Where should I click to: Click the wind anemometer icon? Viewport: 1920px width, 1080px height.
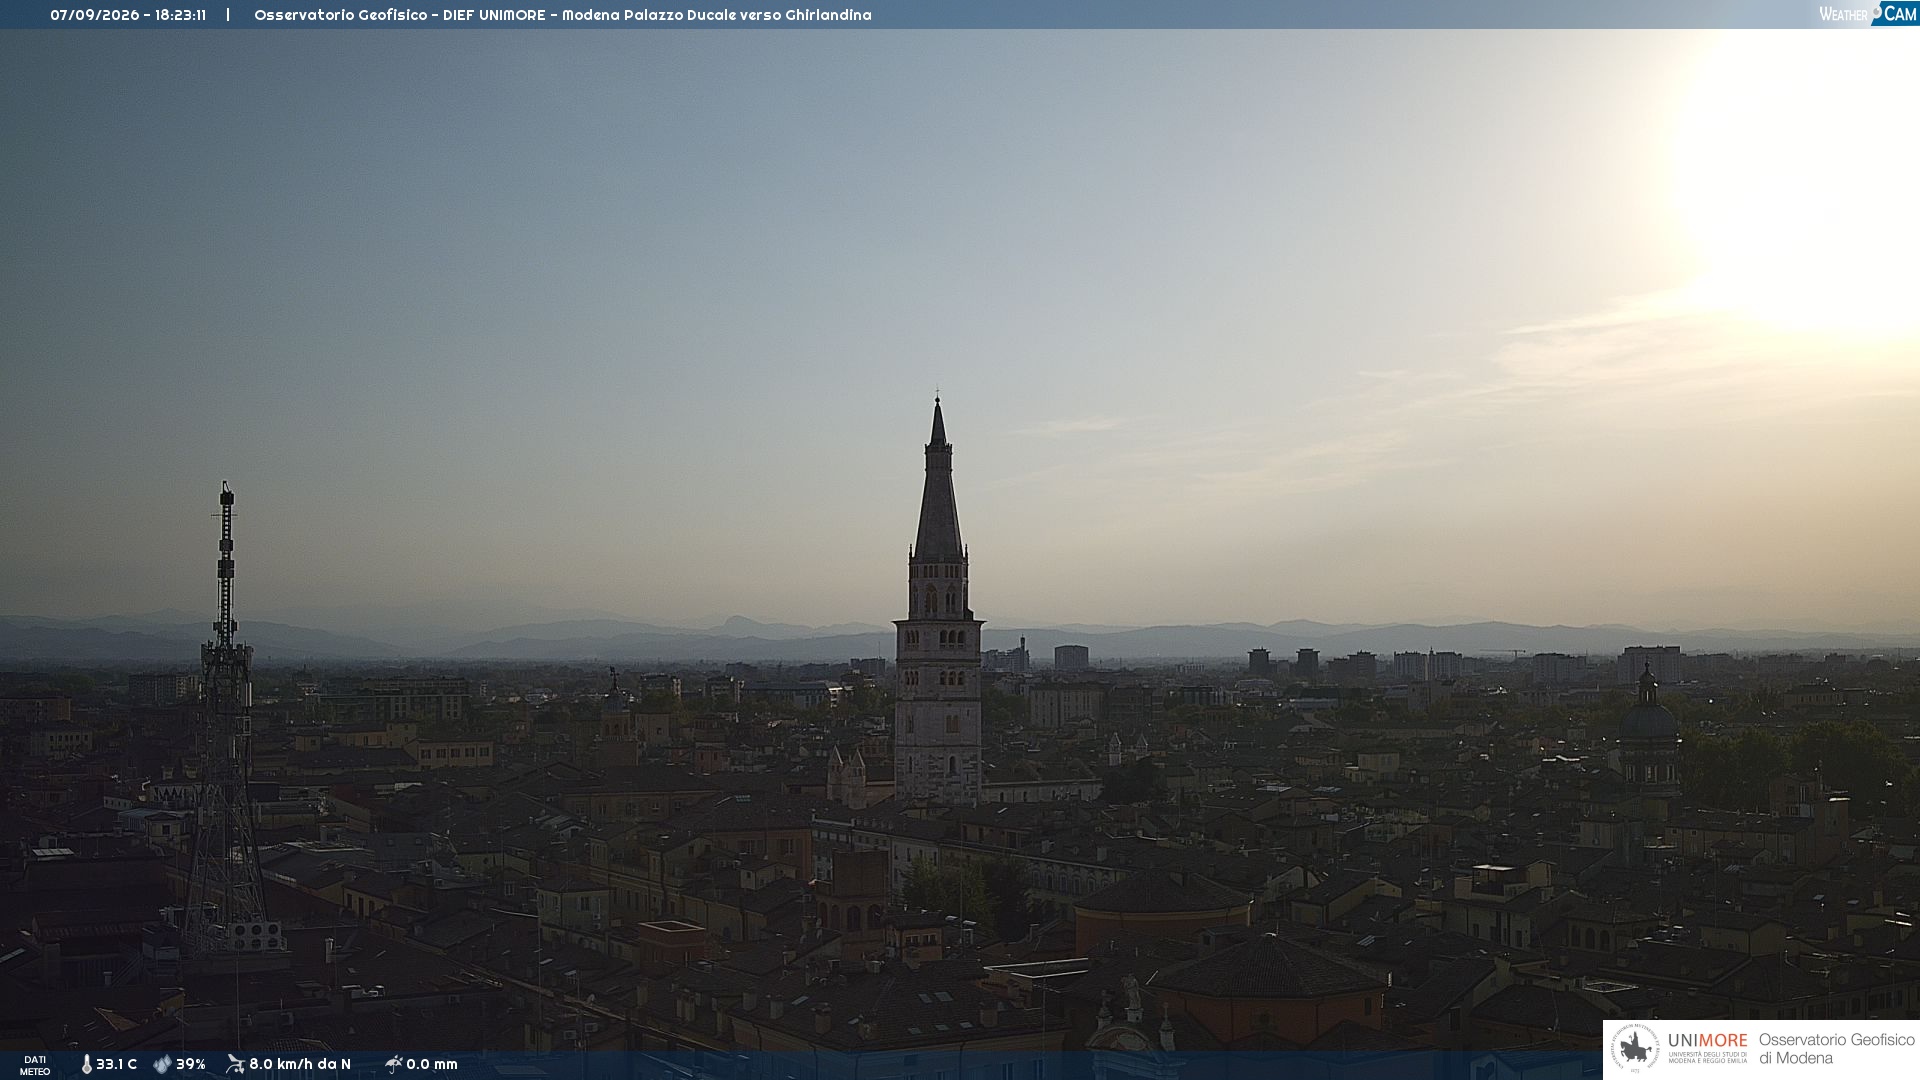point(235,1064)
